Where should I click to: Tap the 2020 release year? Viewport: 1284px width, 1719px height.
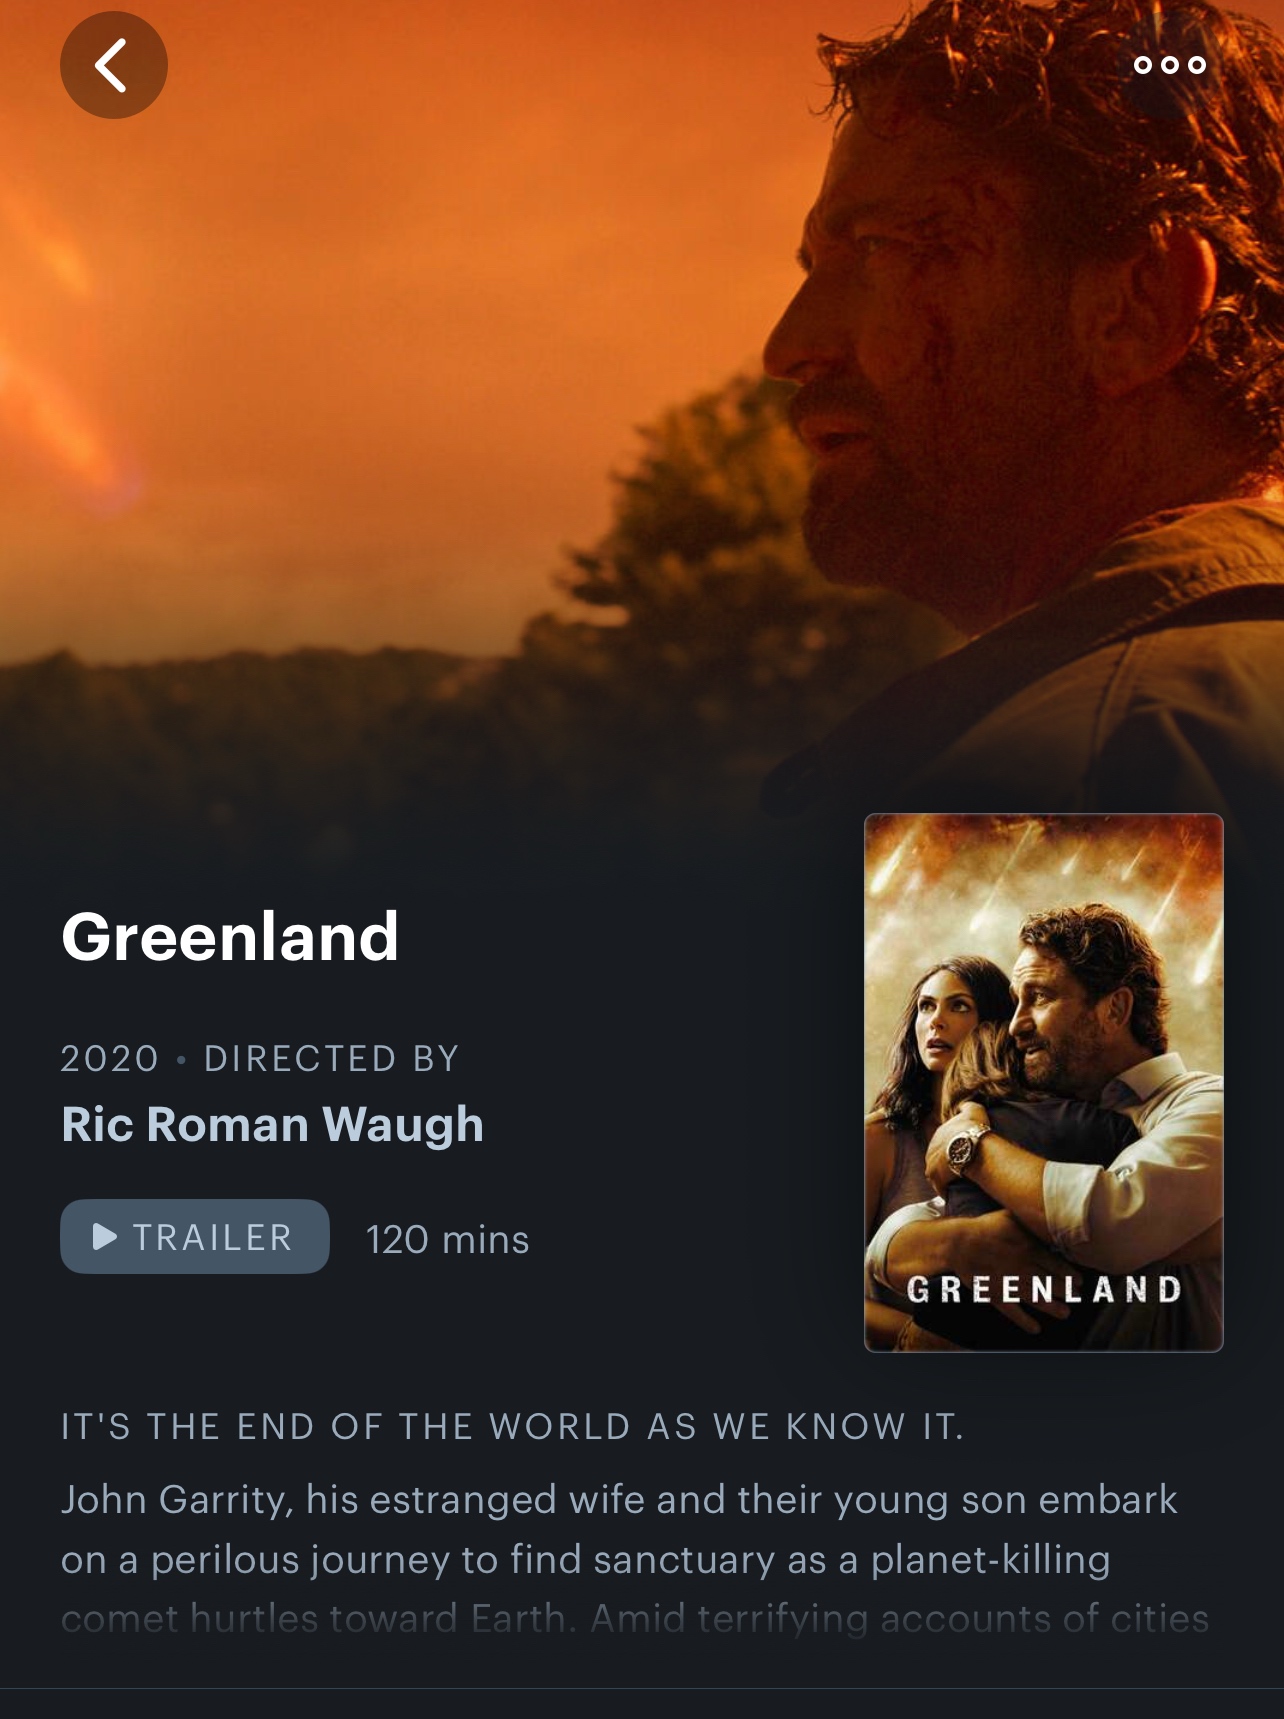click(110, 1058)
